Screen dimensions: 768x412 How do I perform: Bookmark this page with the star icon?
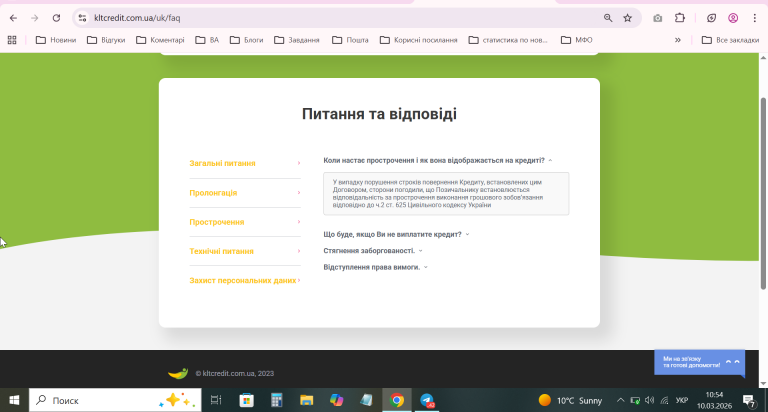pyautogui.click(x=627, y=18)
